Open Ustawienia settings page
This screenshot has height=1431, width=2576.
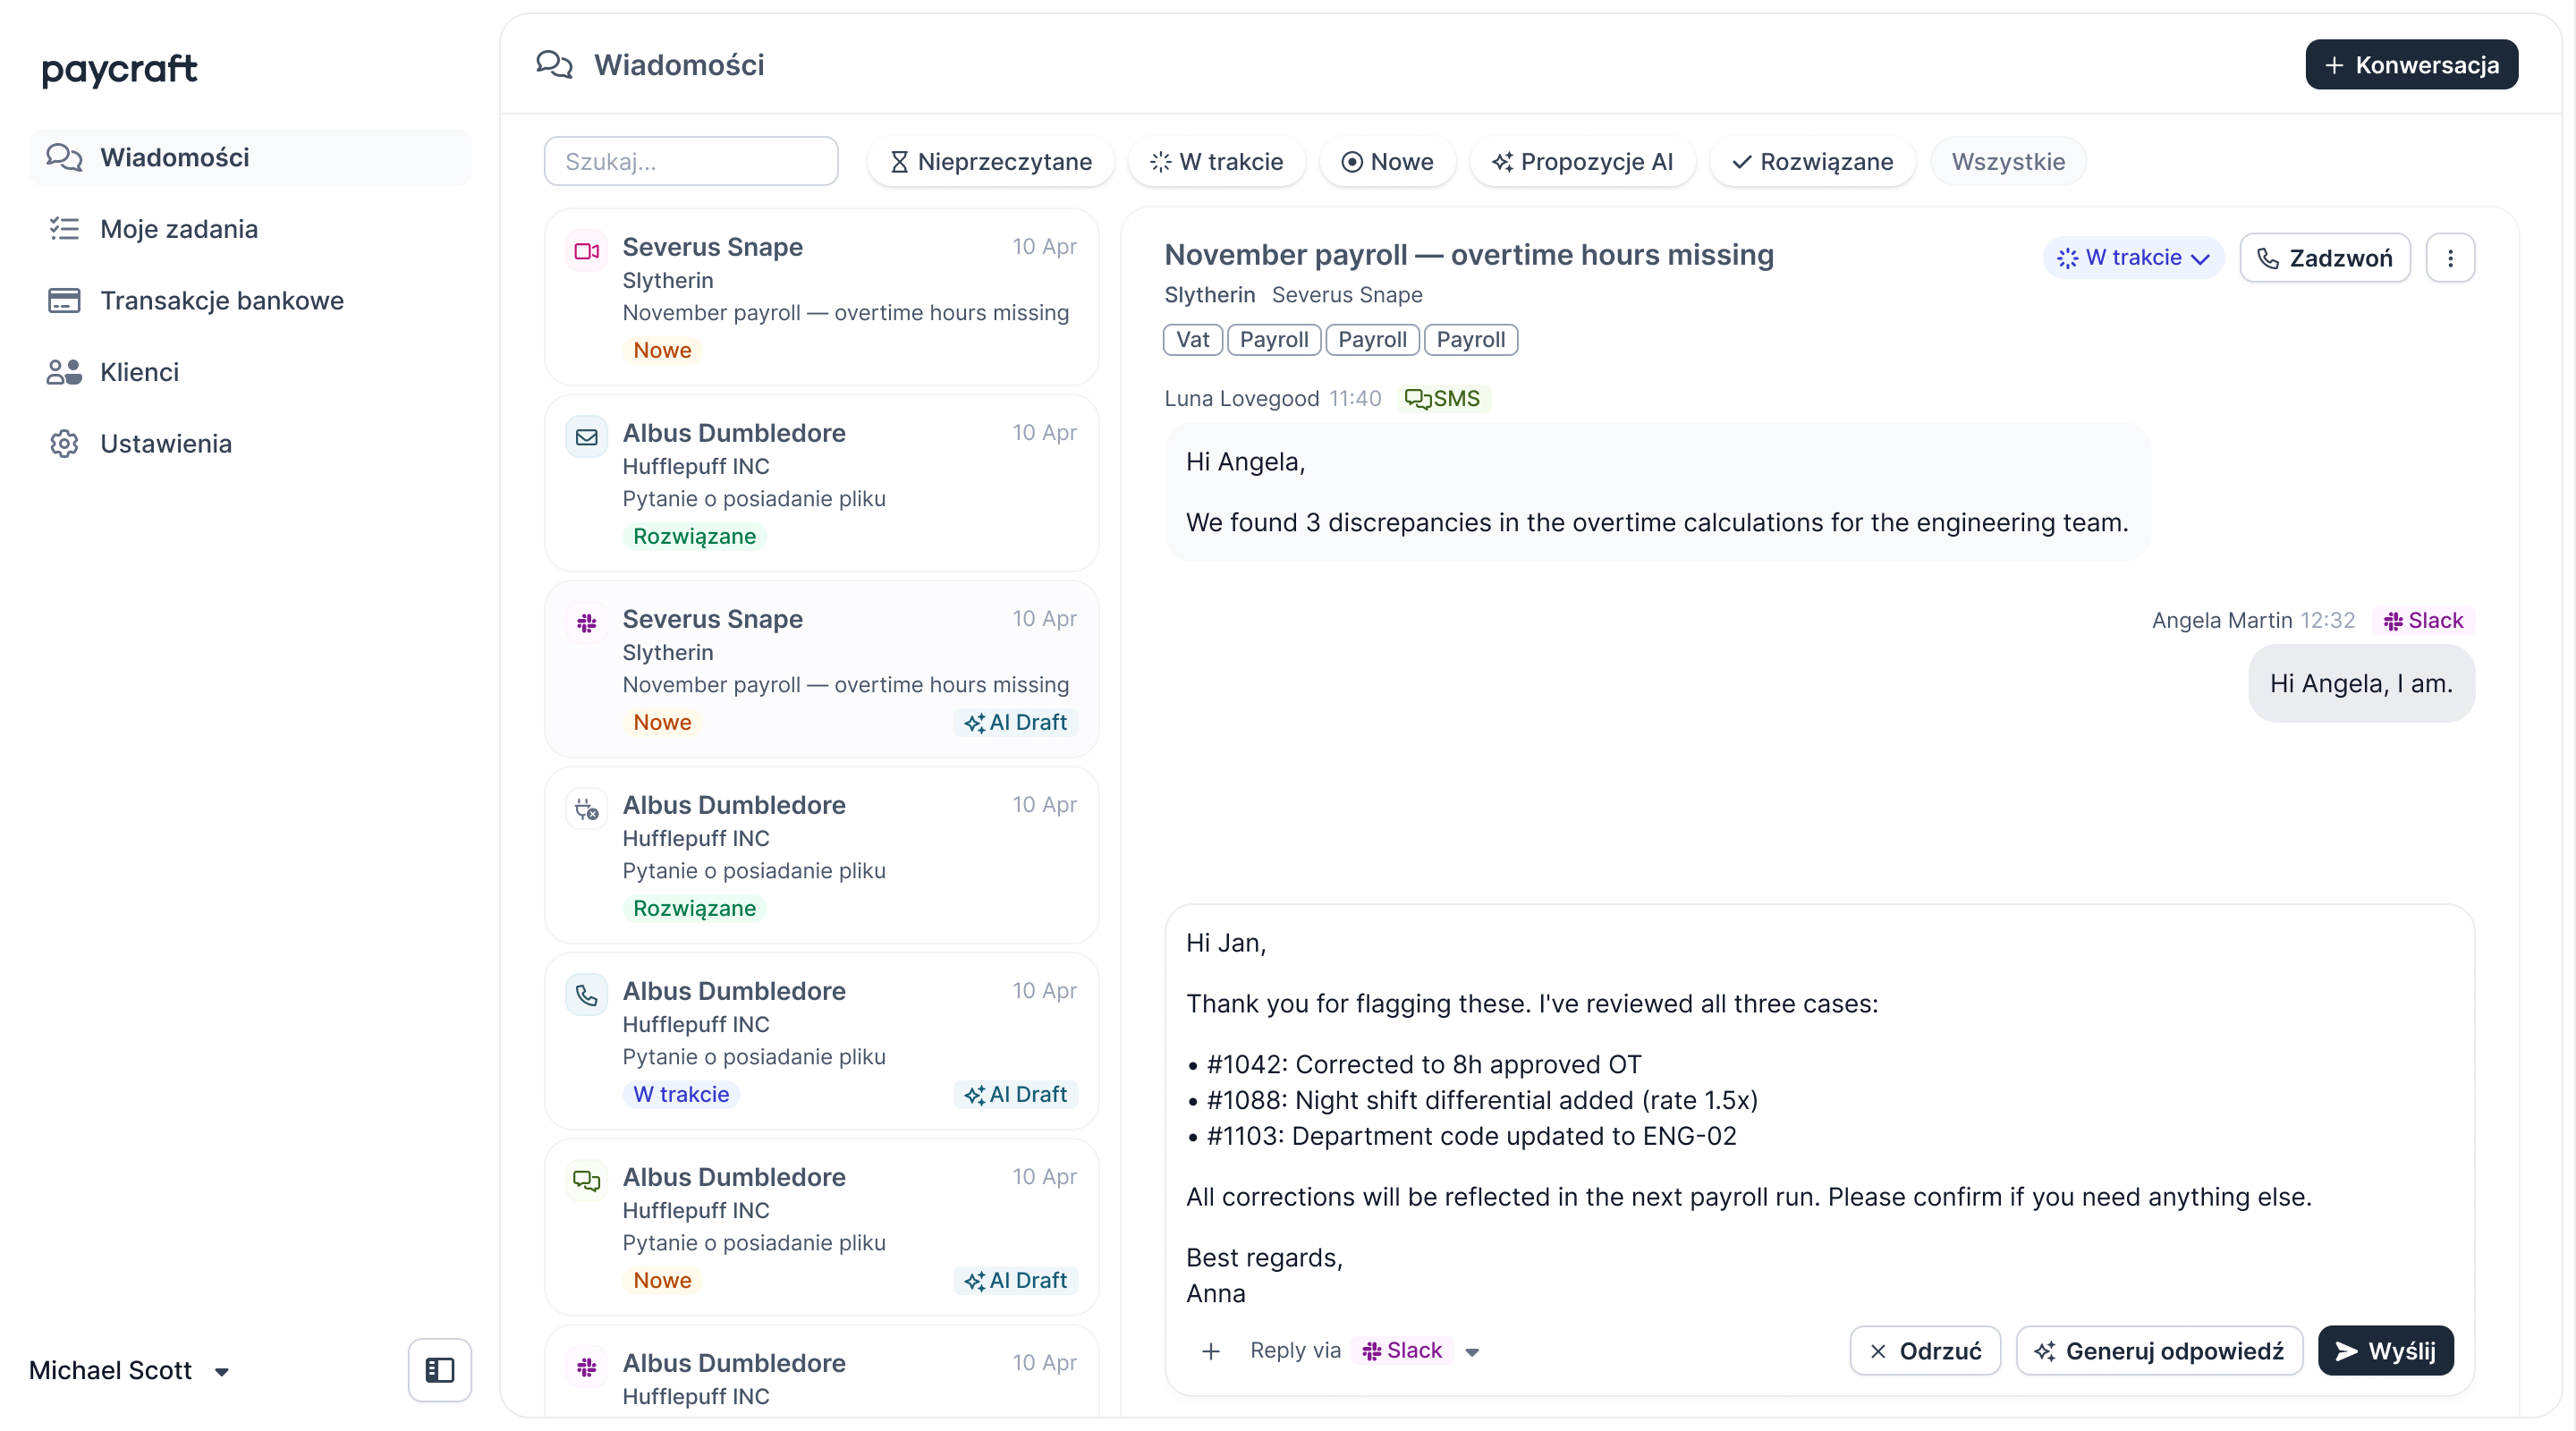[x=250, y=443]
